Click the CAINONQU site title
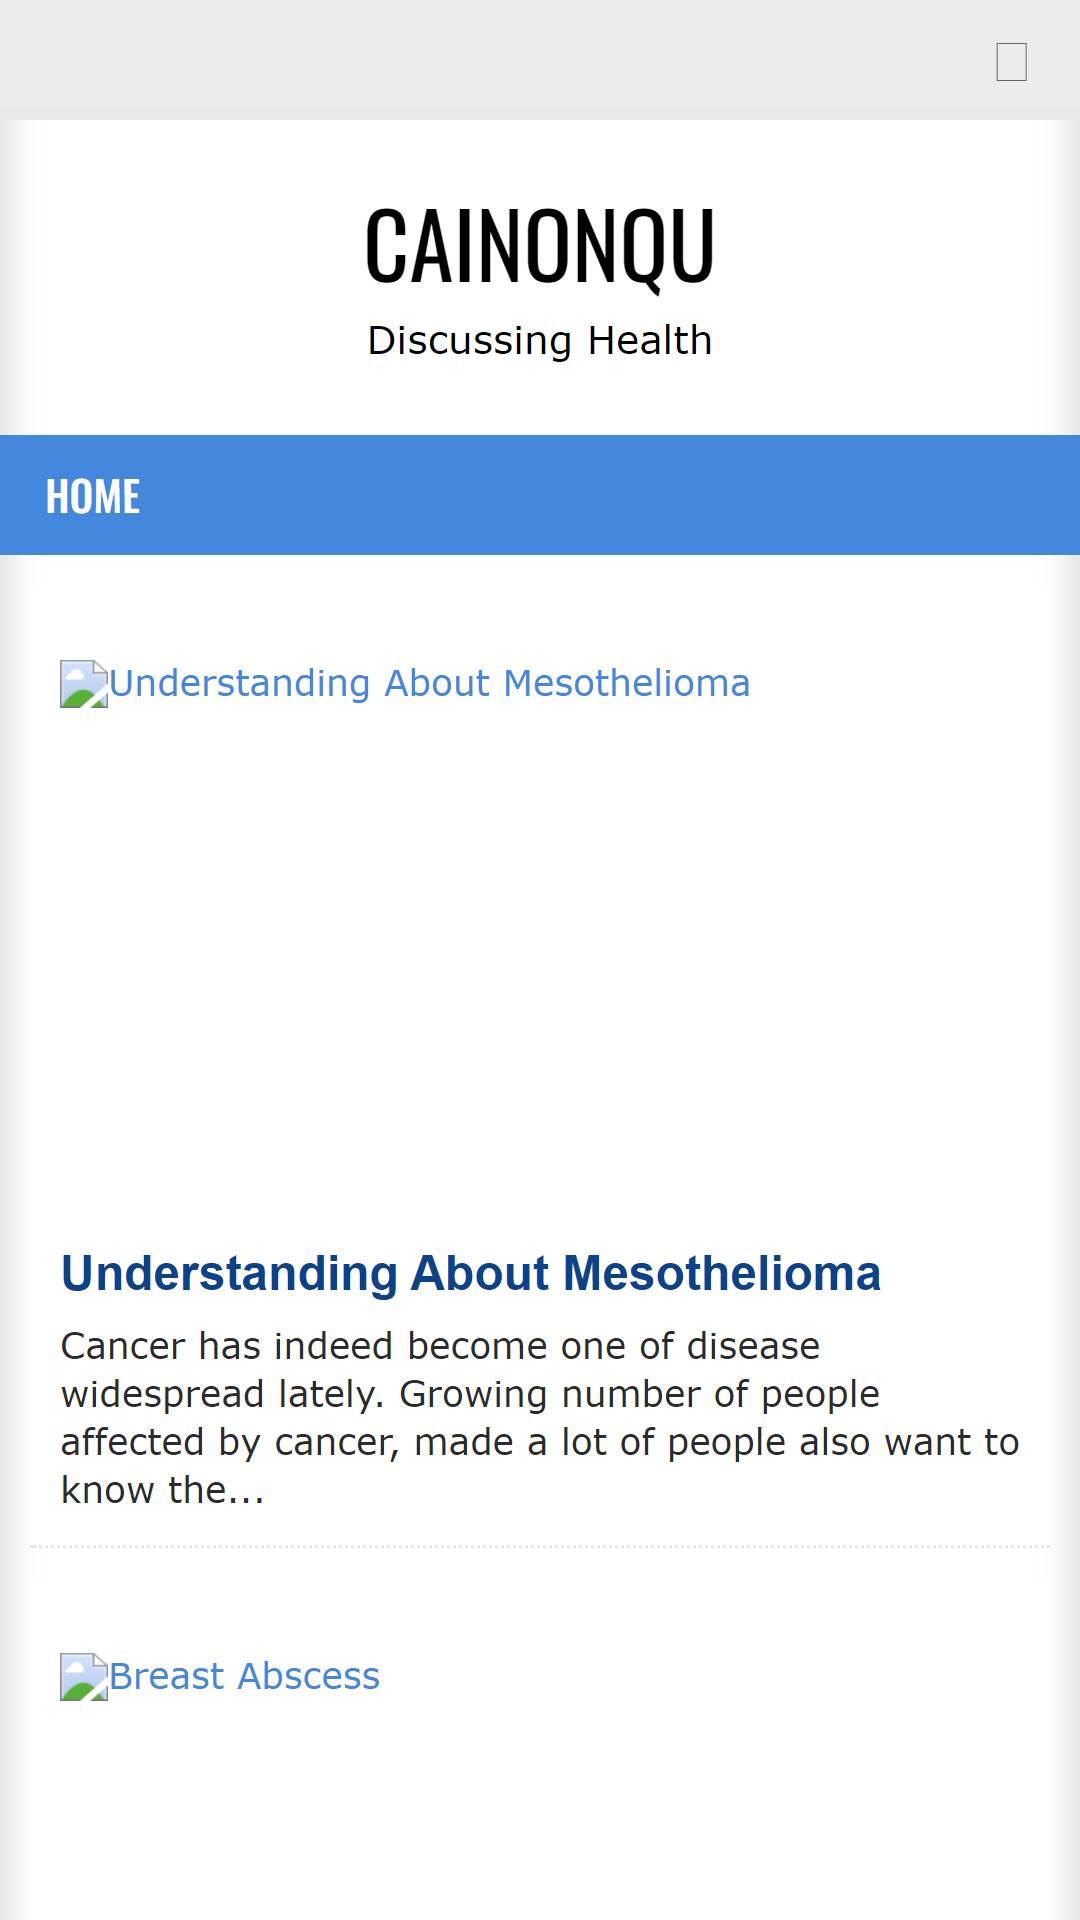The image size is (1080, 1920). pos(540,246)
